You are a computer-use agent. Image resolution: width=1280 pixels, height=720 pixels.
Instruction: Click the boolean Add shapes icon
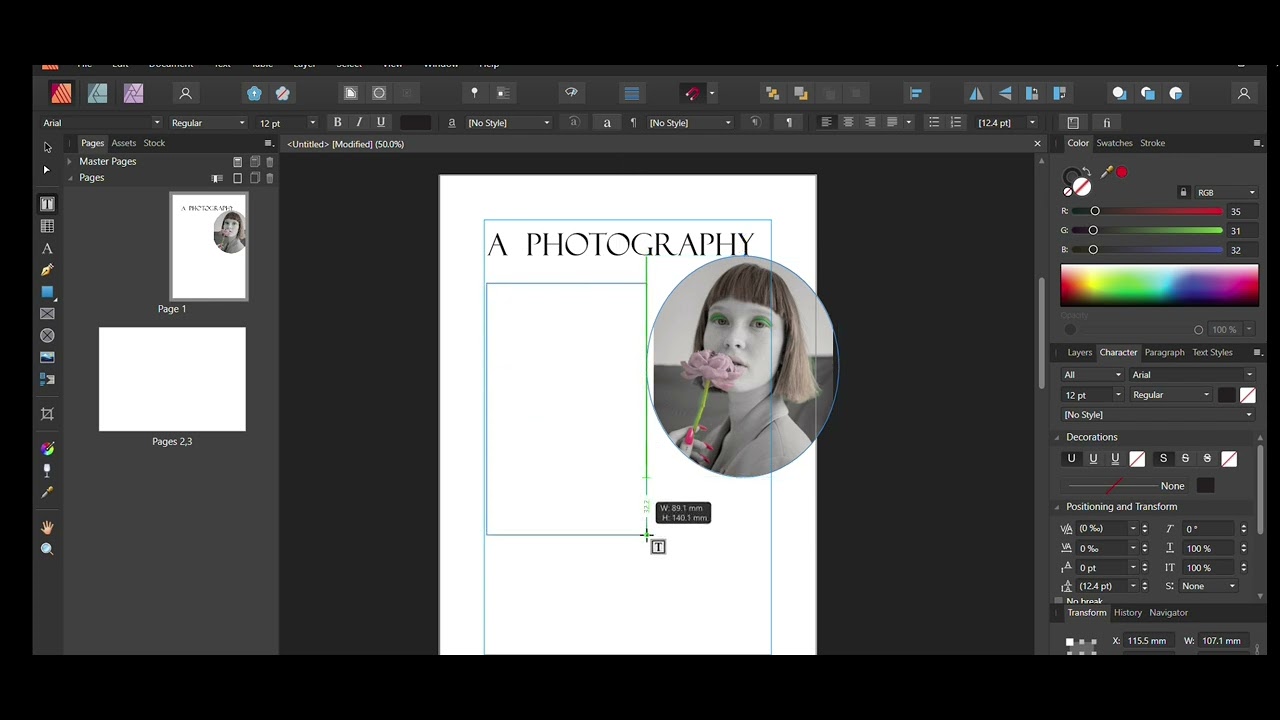[x=1119, y=93]
